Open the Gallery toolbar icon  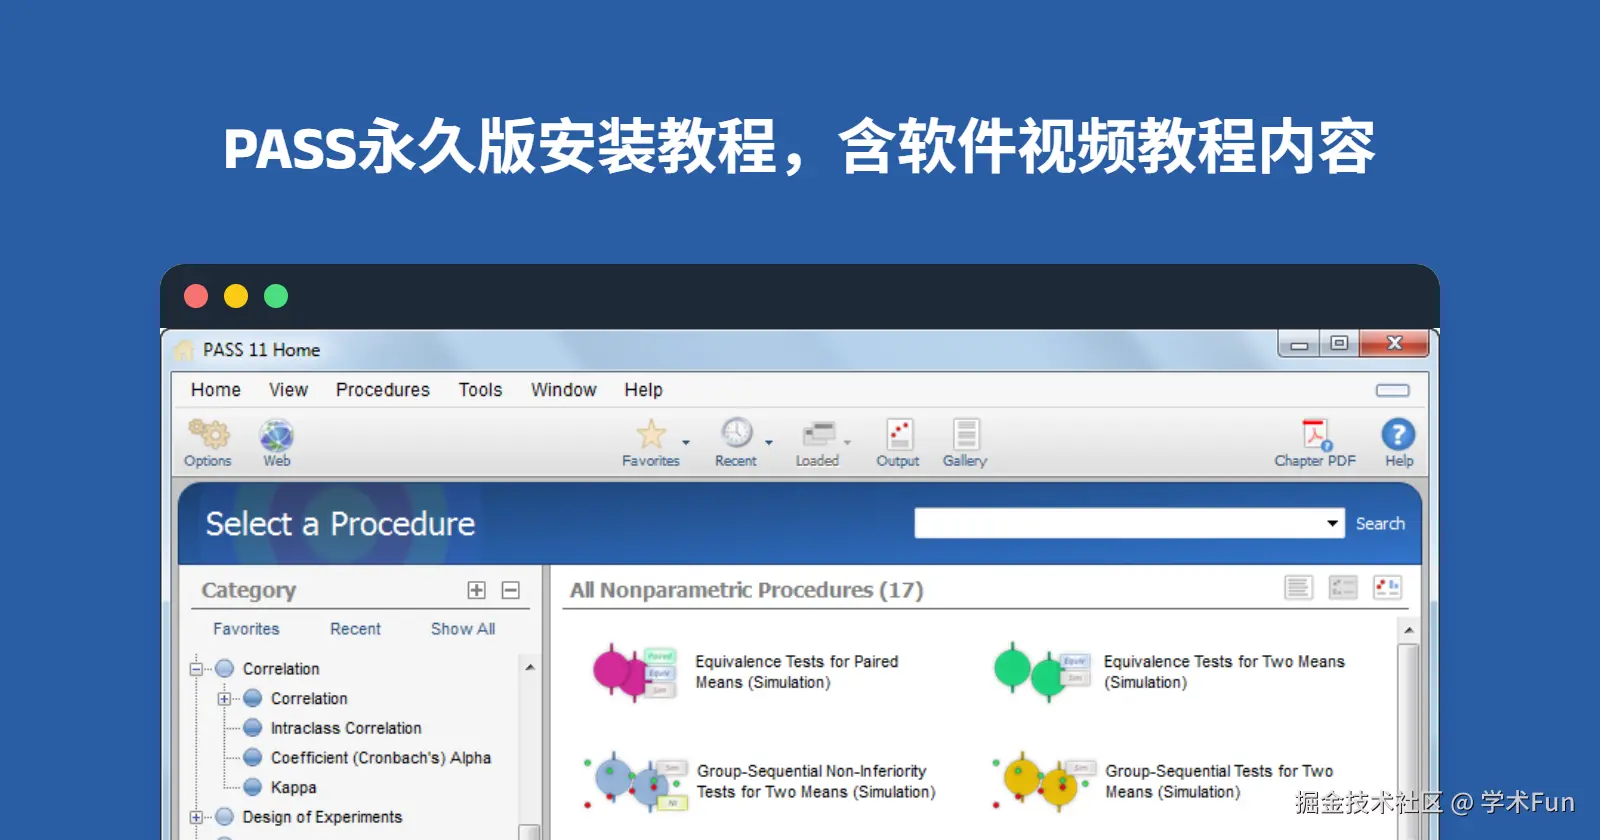tap(965, 434)
